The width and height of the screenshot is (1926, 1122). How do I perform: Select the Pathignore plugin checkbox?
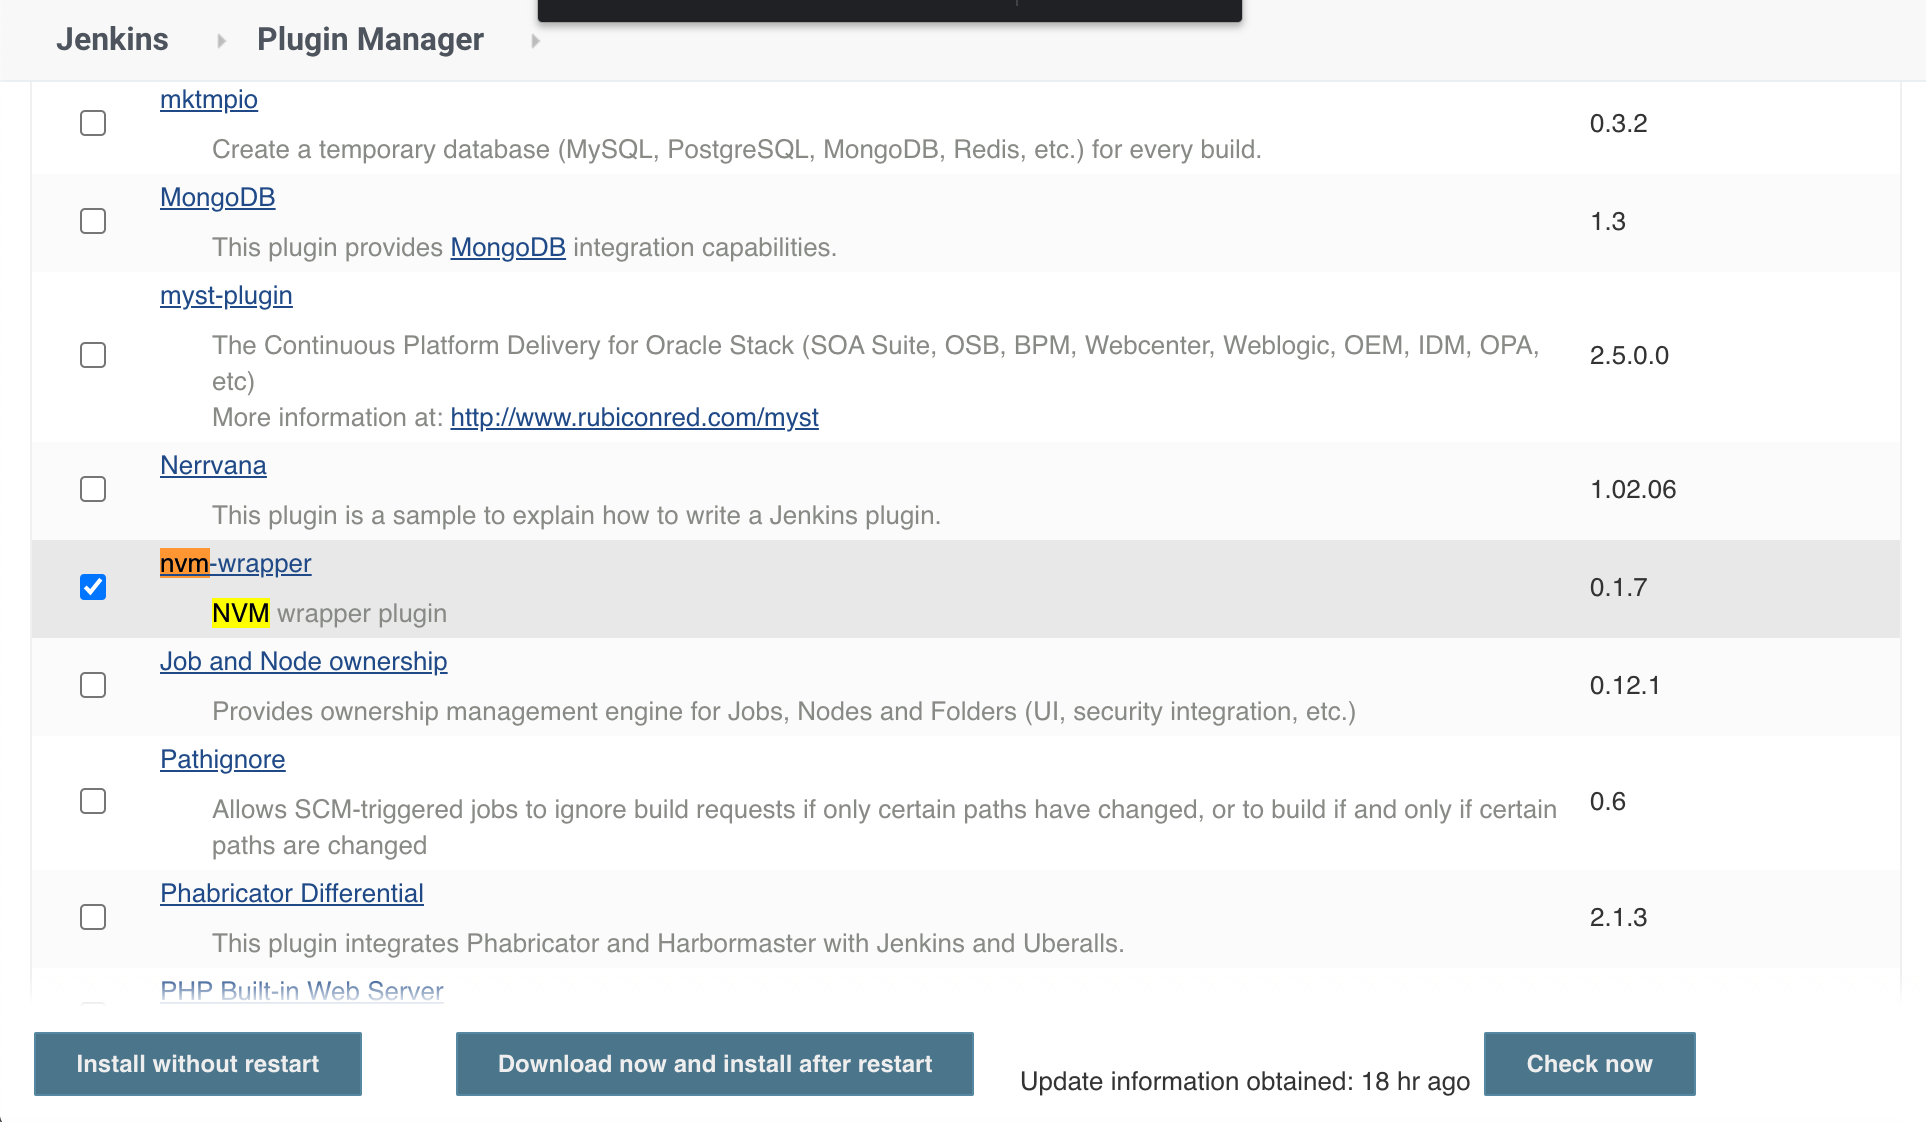click(x=93, y=801)
